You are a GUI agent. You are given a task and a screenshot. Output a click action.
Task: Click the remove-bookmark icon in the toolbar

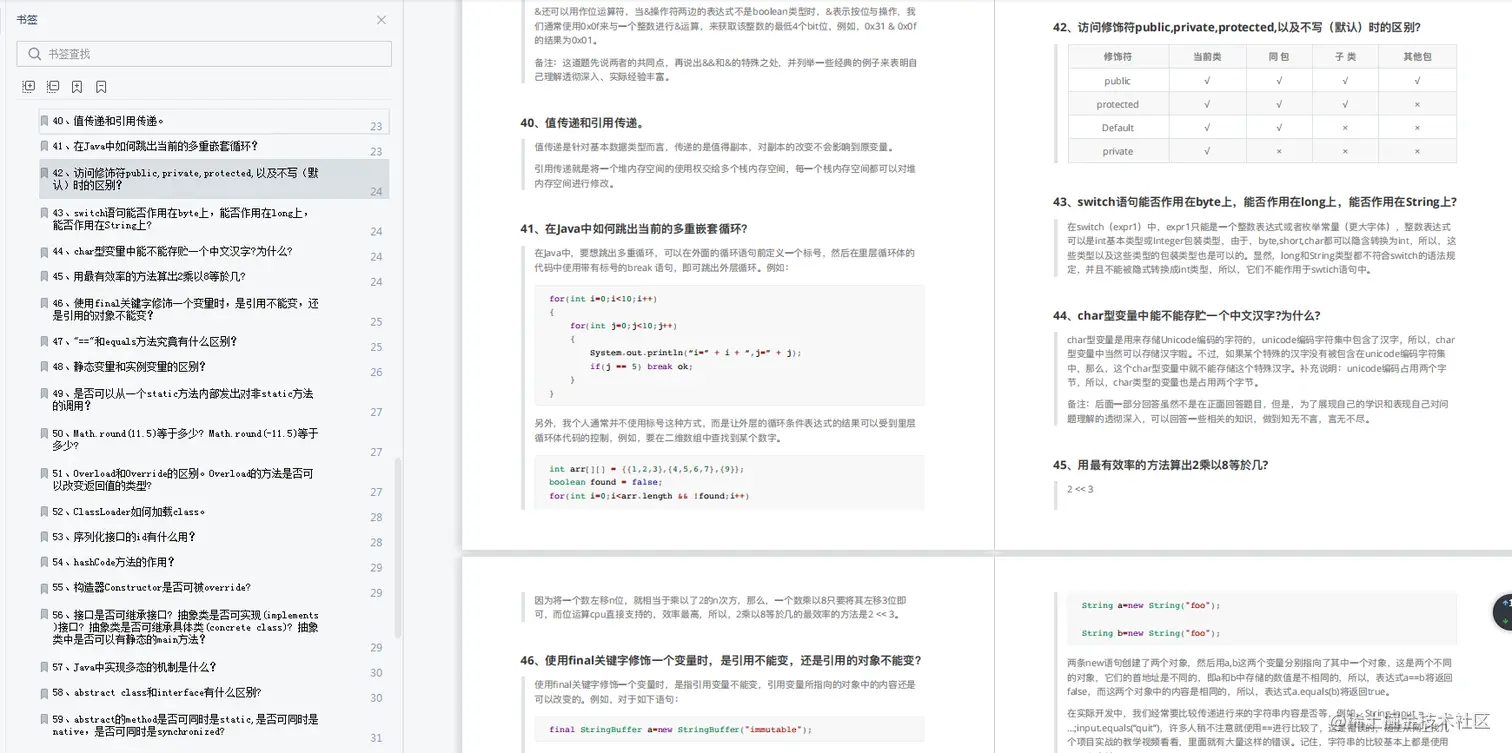[101, 87]
